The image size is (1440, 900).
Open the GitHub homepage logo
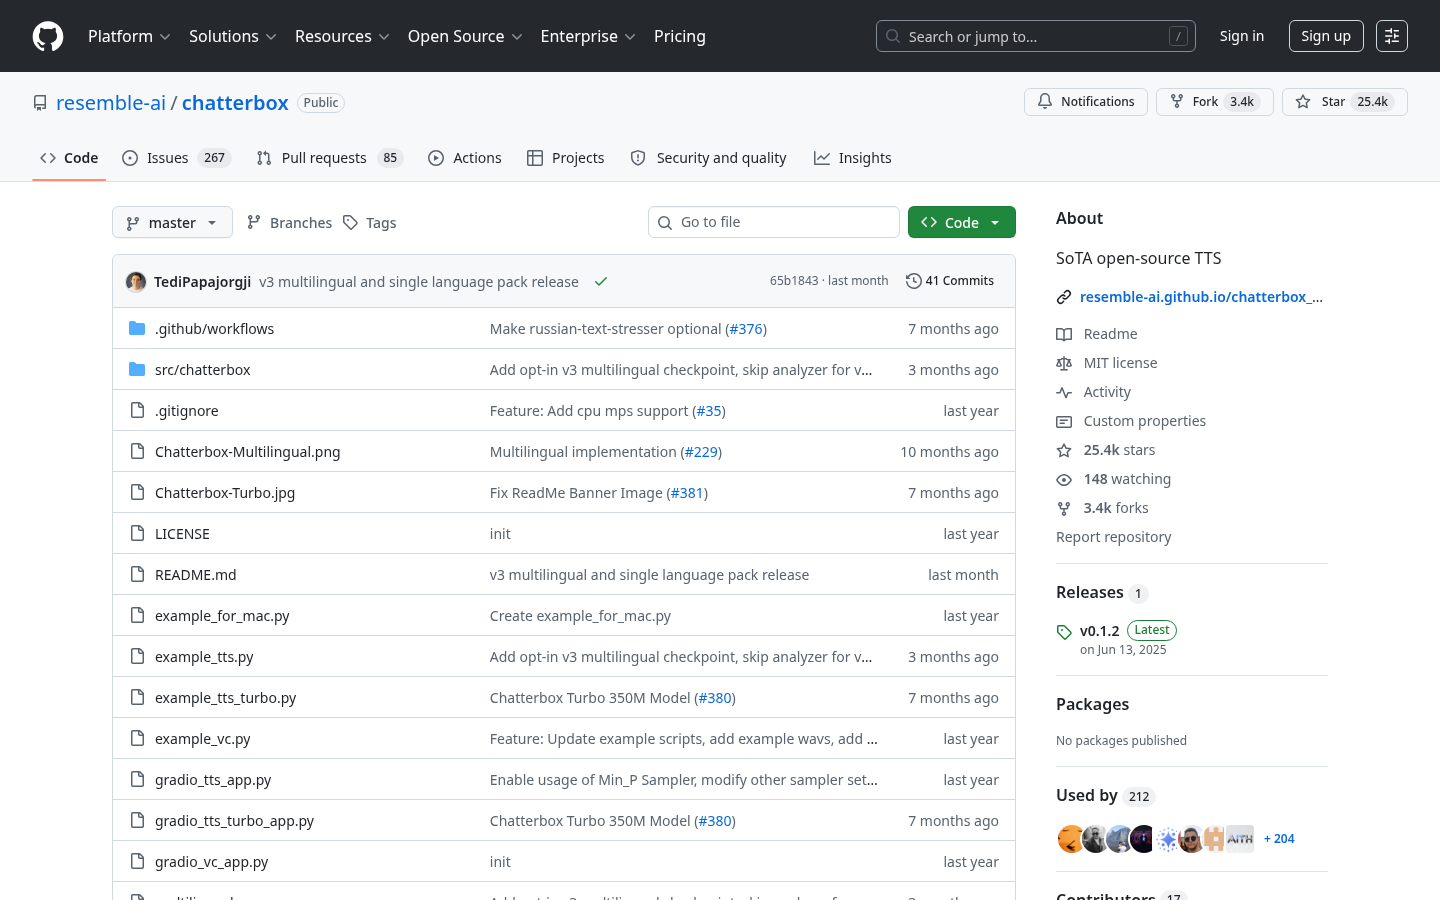[x=48, y=36]
